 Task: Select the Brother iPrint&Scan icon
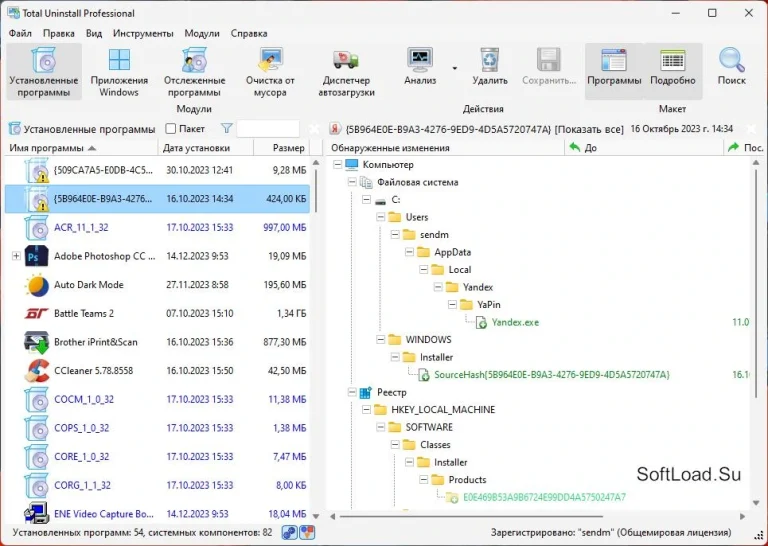(x=37, y=342)
